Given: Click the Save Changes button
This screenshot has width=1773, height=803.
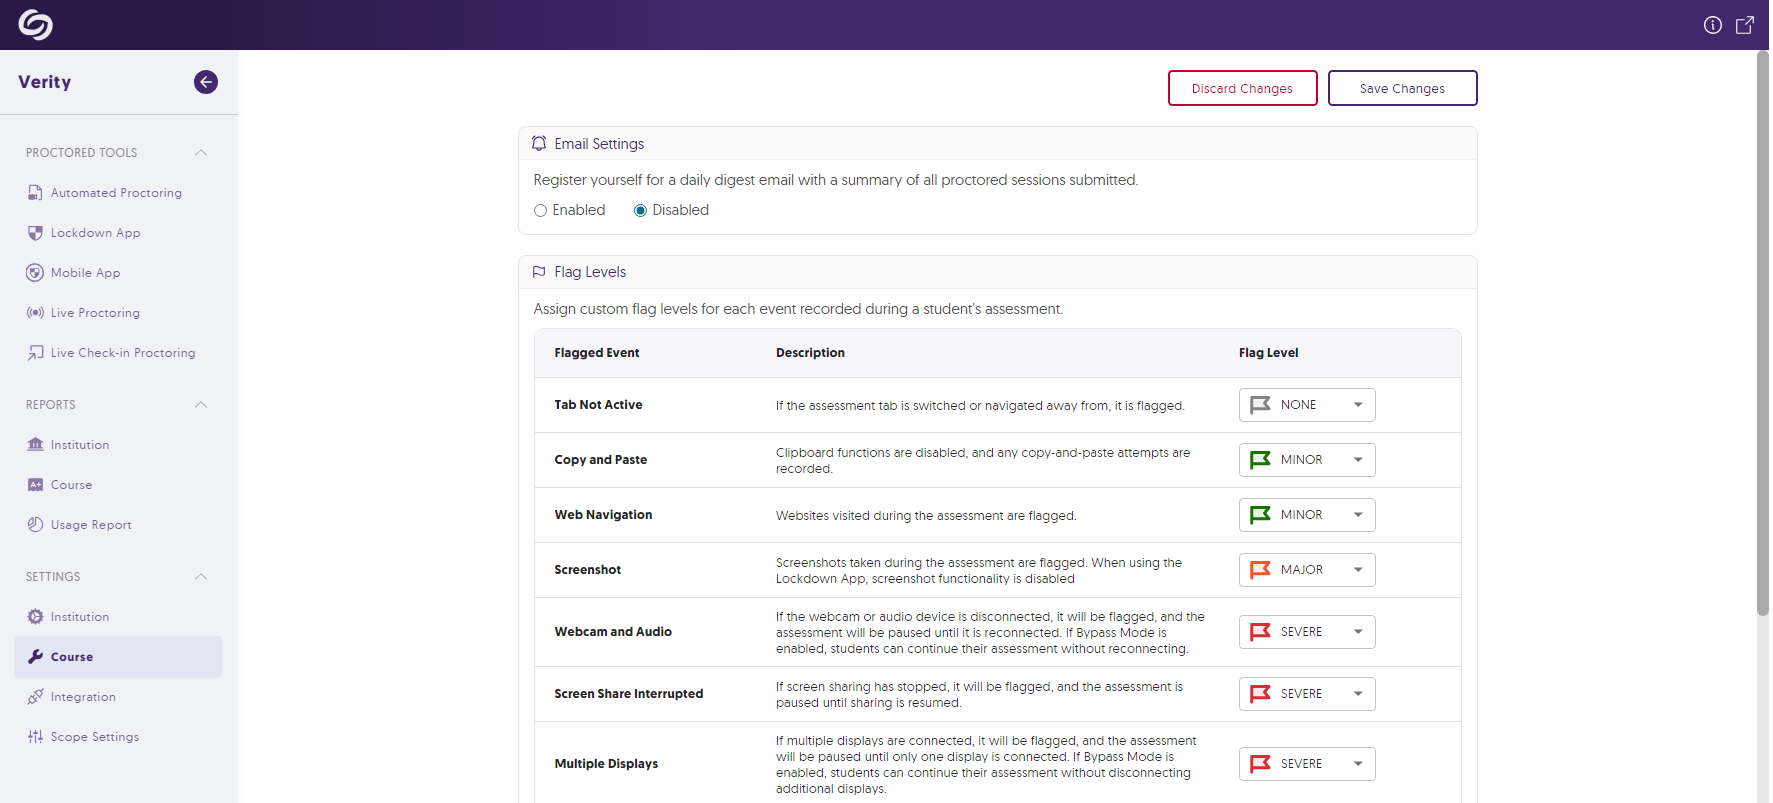Looking at the screenshot, I should coord(1401,88).
